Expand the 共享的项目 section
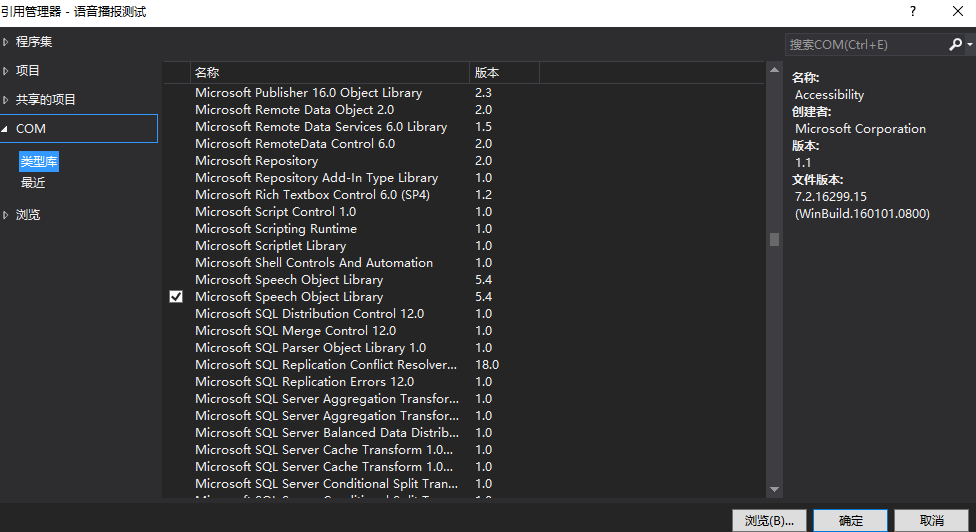Viewport: 976px width, 532px height. click(6, 100)
